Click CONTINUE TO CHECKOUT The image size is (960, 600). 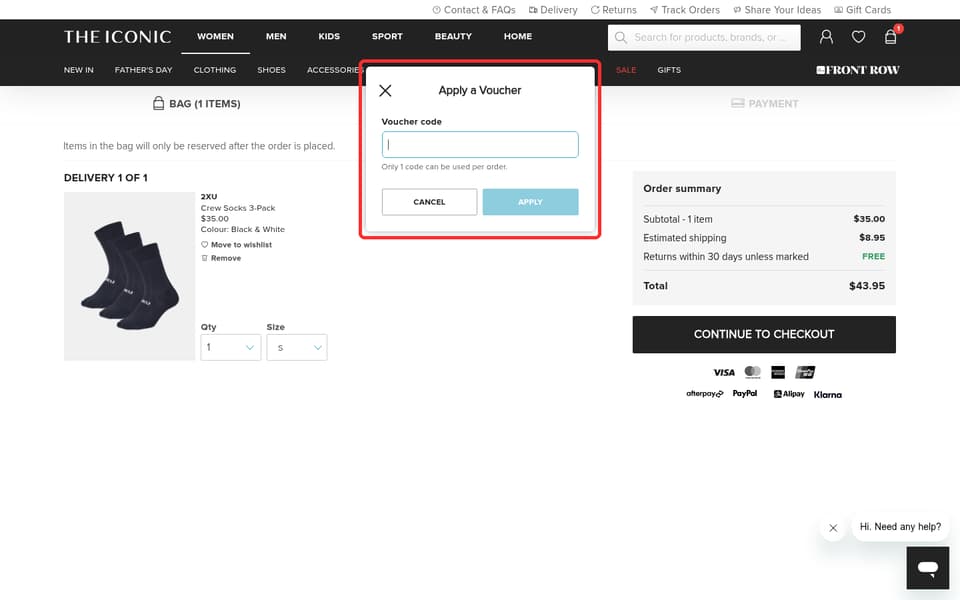click(764, 334)
